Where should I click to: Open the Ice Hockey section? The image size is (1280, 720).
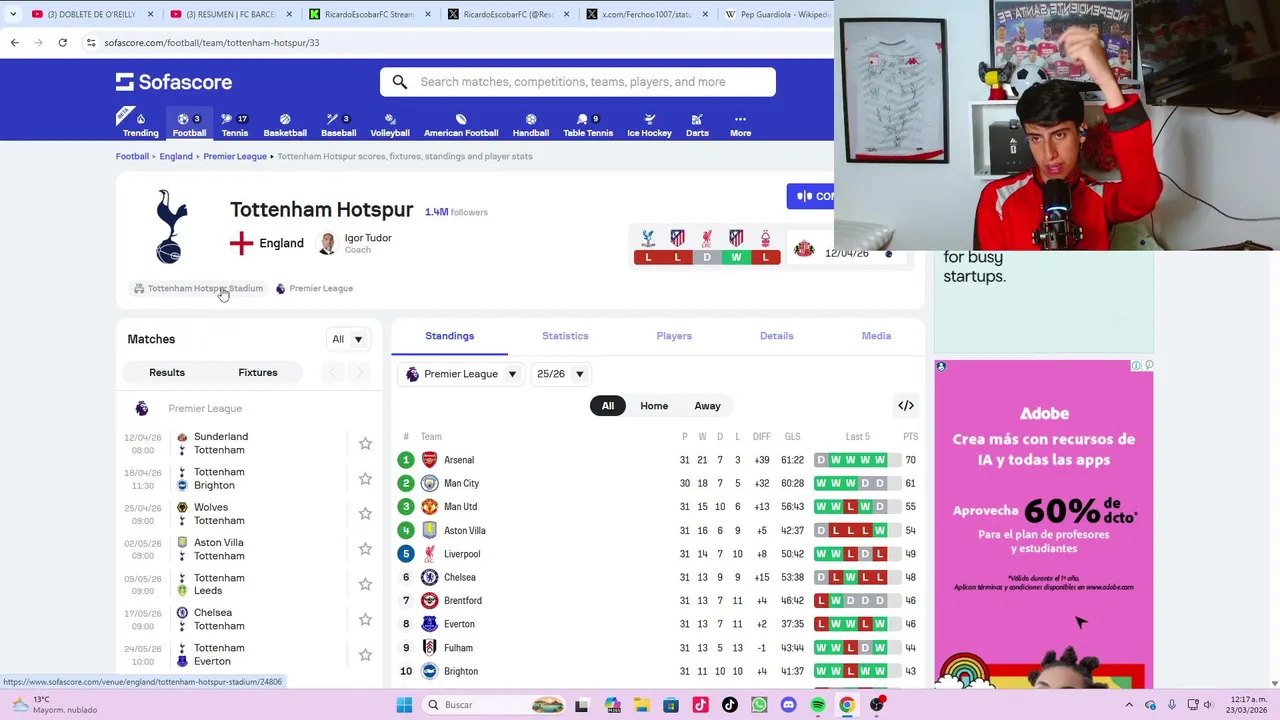point(649,124)
